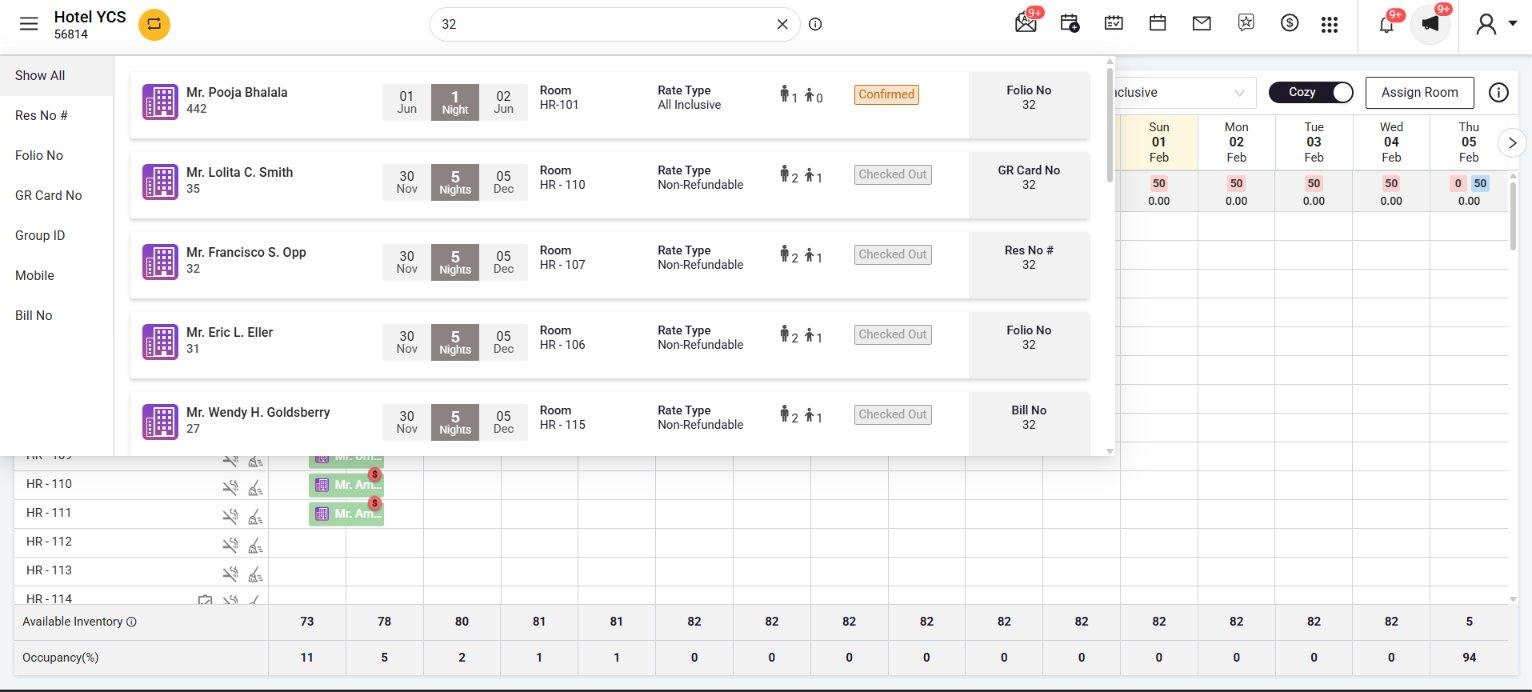Open the user profile dropdown

point(1496,24)
